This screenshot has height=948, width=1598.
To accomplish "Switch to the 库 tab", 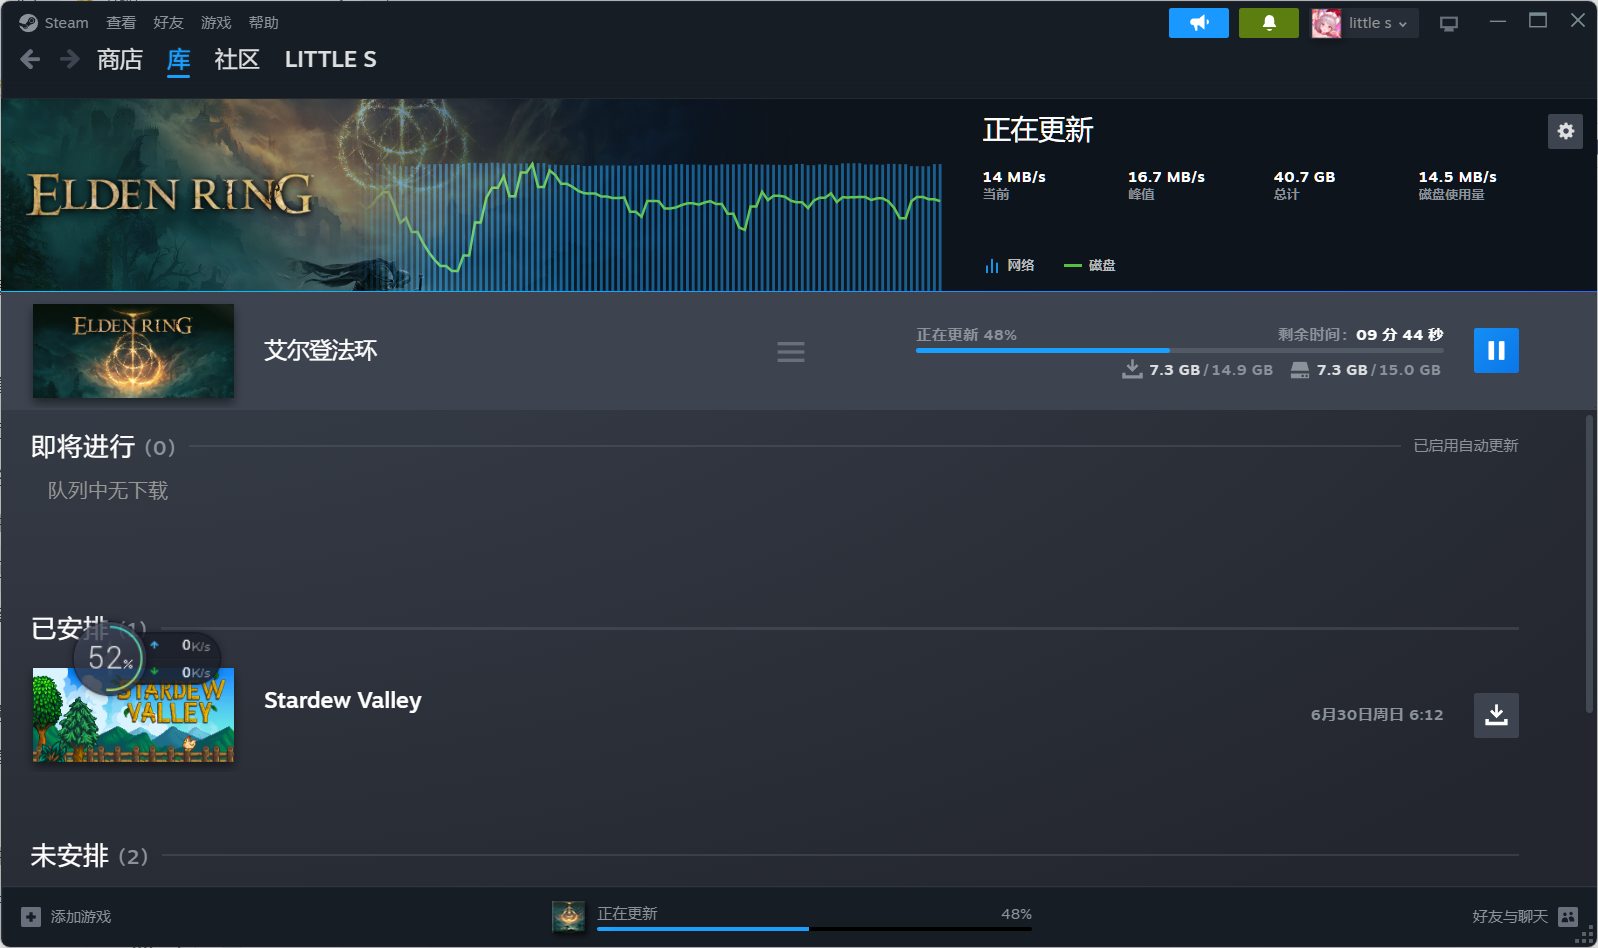I will pos(178,60).
